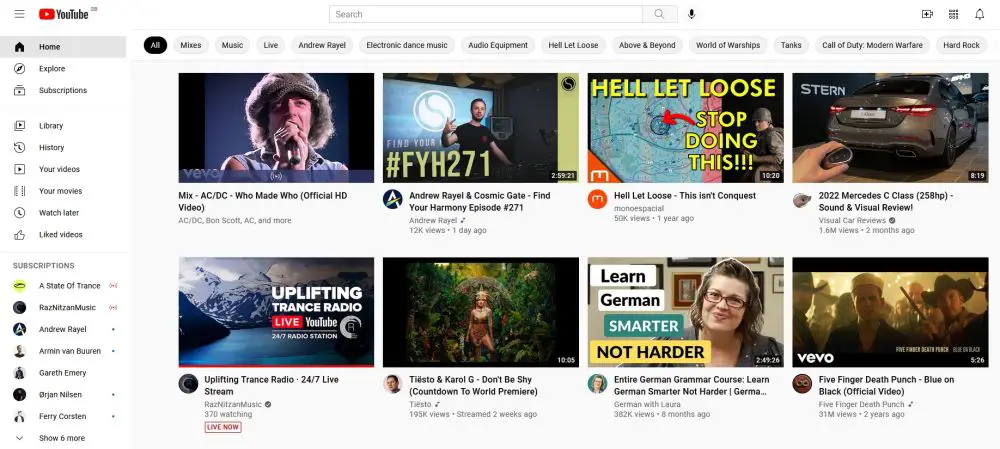1000x449 pixels.
Task: Click Visual Car Reviews channel avatar
Action: click(802, 200)
